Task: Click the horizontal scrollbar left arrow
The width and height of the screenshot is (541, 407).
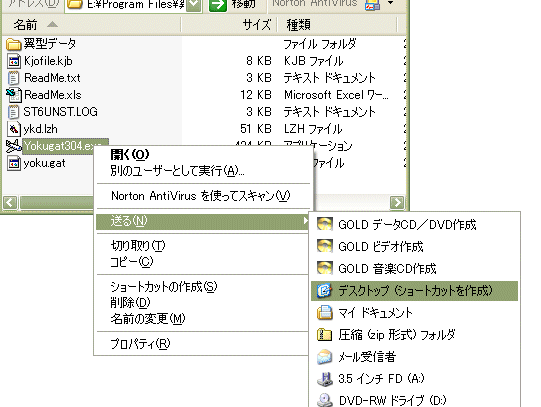Action: pyautogui.click(x=10, y=202)
